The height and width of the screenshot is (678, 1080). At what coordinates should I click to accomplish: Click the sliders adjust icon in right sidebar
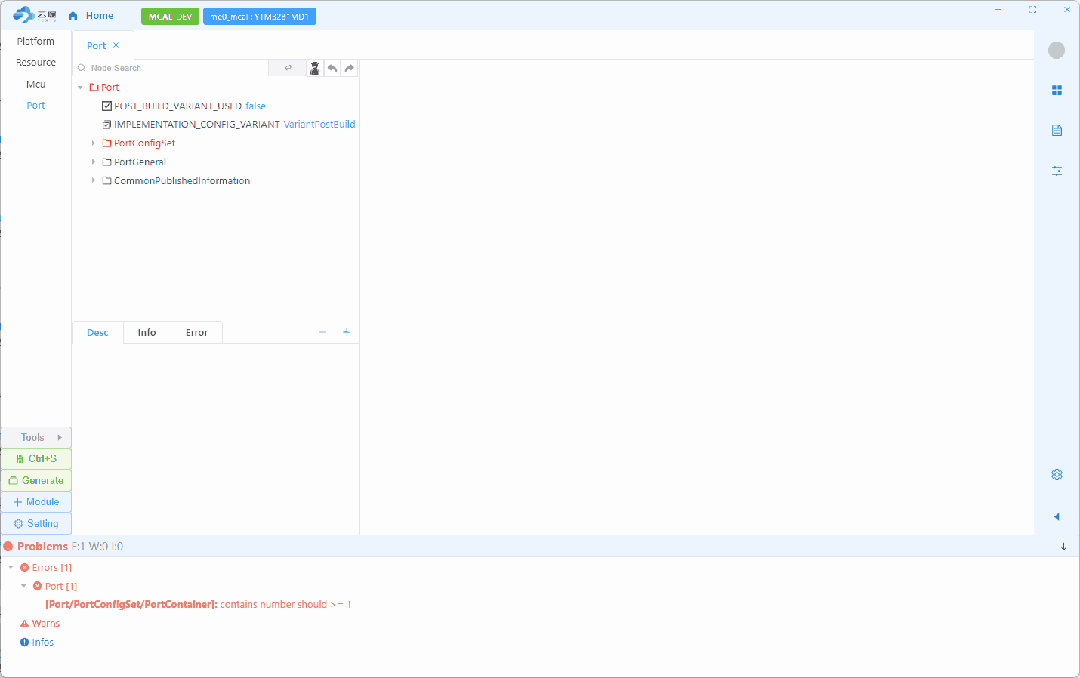(x=1057, y=171)
